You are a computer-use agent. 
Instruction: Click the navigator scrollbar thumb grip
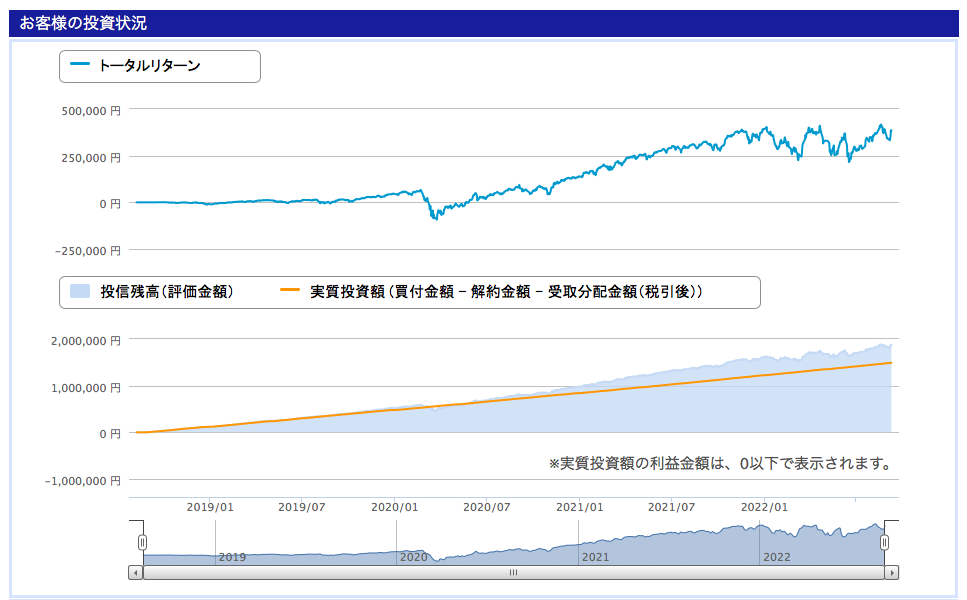coord(513,573)
